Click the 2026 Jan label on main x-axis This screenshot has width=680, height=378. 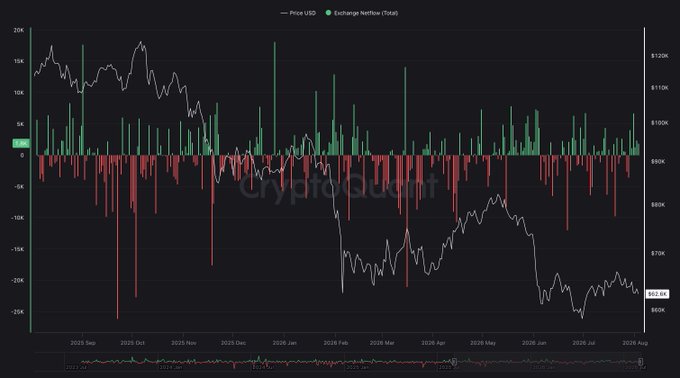pos(284,343)
